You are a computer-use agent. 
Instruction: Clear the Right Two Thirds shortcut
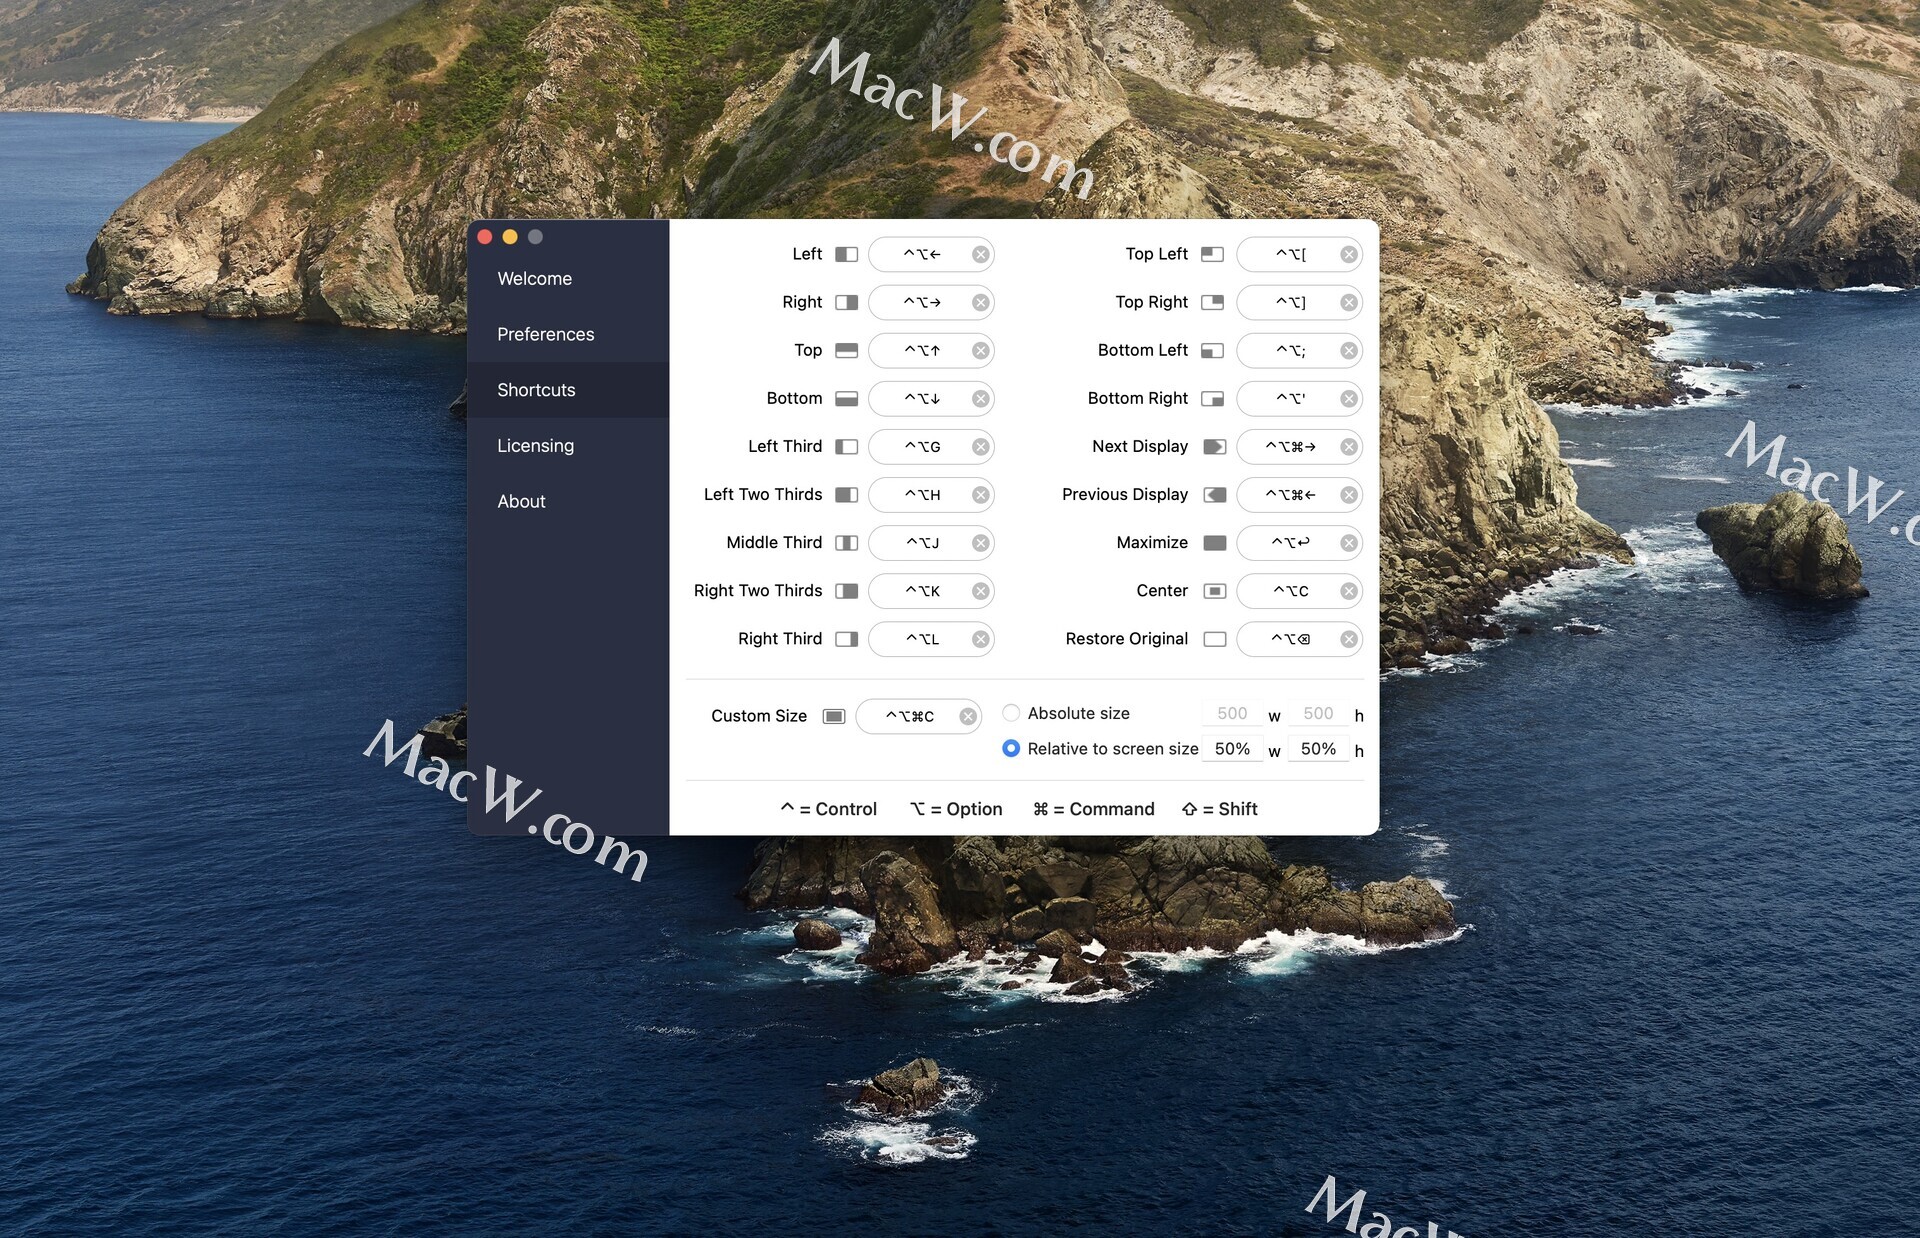tap(980, 591)
